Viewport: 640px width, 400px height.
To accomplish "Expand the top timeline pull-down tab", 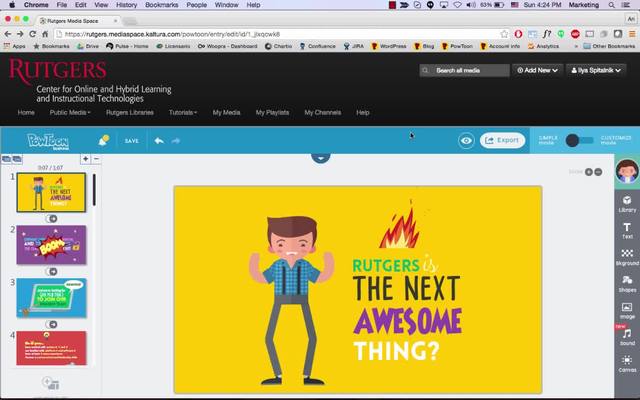I will point(320,158).
